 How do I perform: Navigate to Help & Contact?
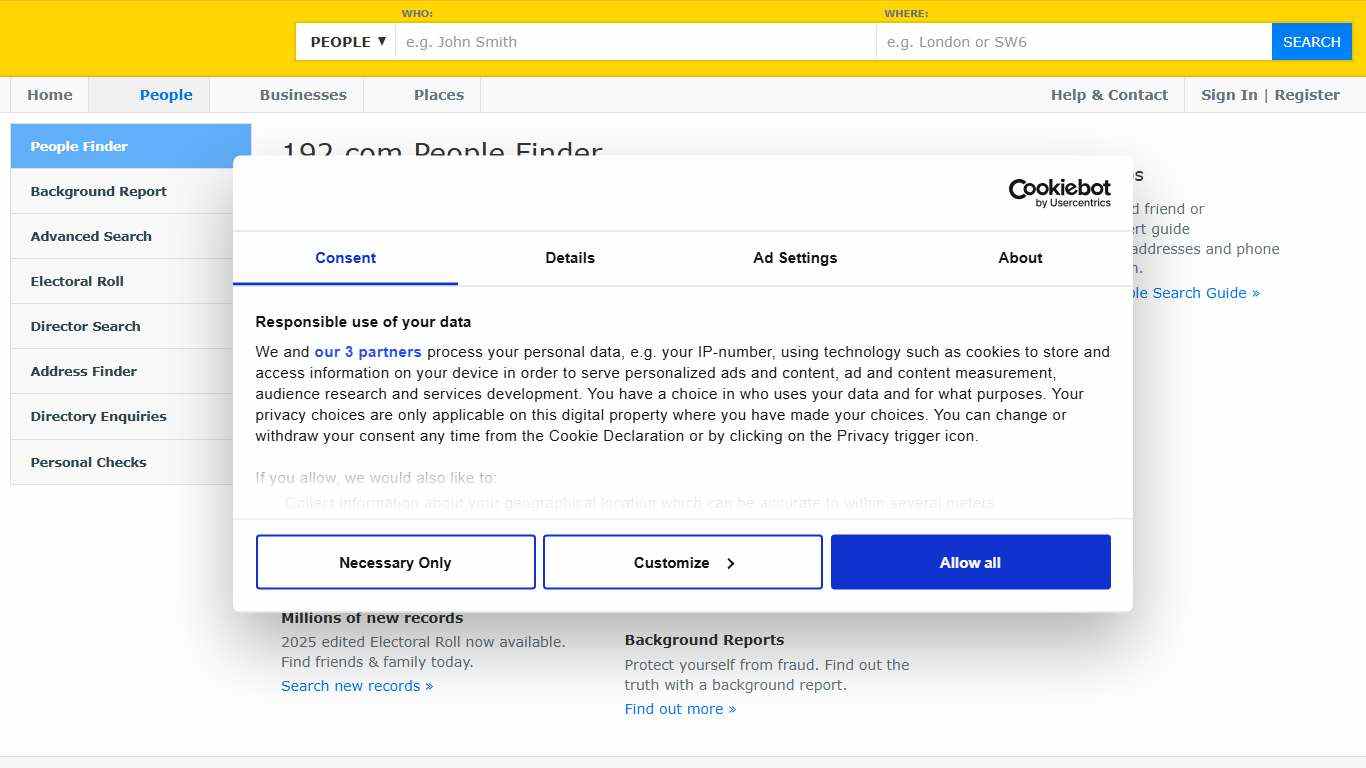(1109, 94)
